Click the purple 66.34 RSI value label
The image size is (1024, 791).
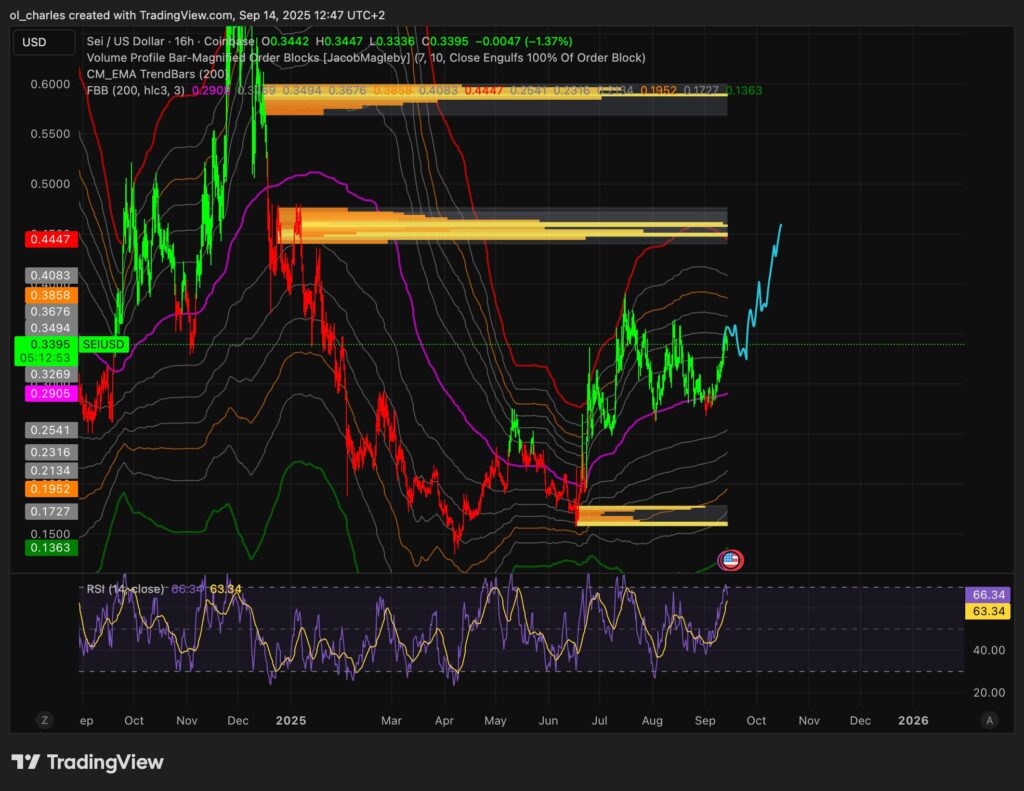pos(986,594)
